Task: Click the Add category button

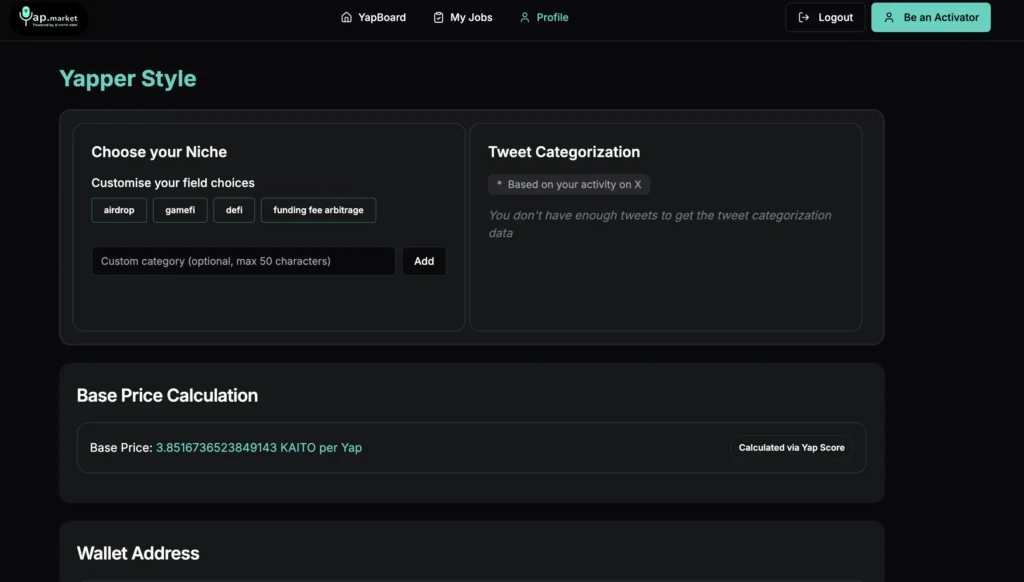Action: click(x=424, y=261)
